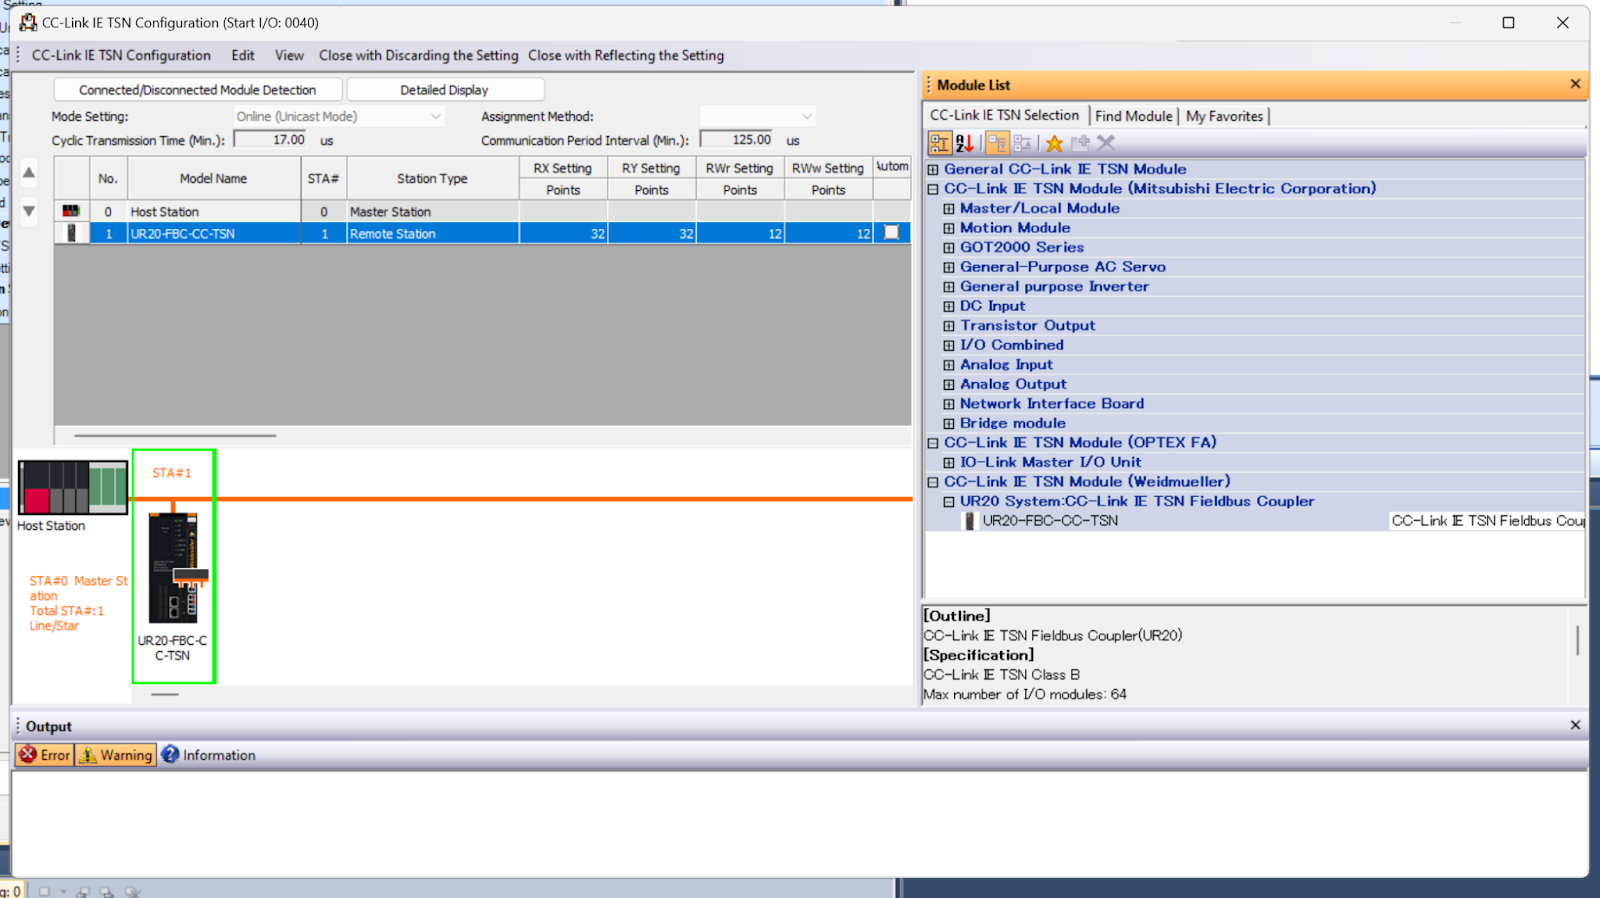Click the application icon in title bar
Image resolution: width=1600 pixels, height=898 pixels.
[28, 22]
